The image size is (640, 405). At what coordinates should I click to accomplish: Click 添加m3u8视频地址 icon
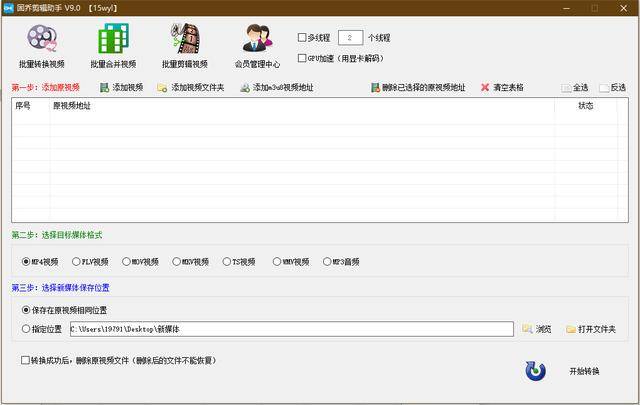pyautogui.click(x=244, y=88)
